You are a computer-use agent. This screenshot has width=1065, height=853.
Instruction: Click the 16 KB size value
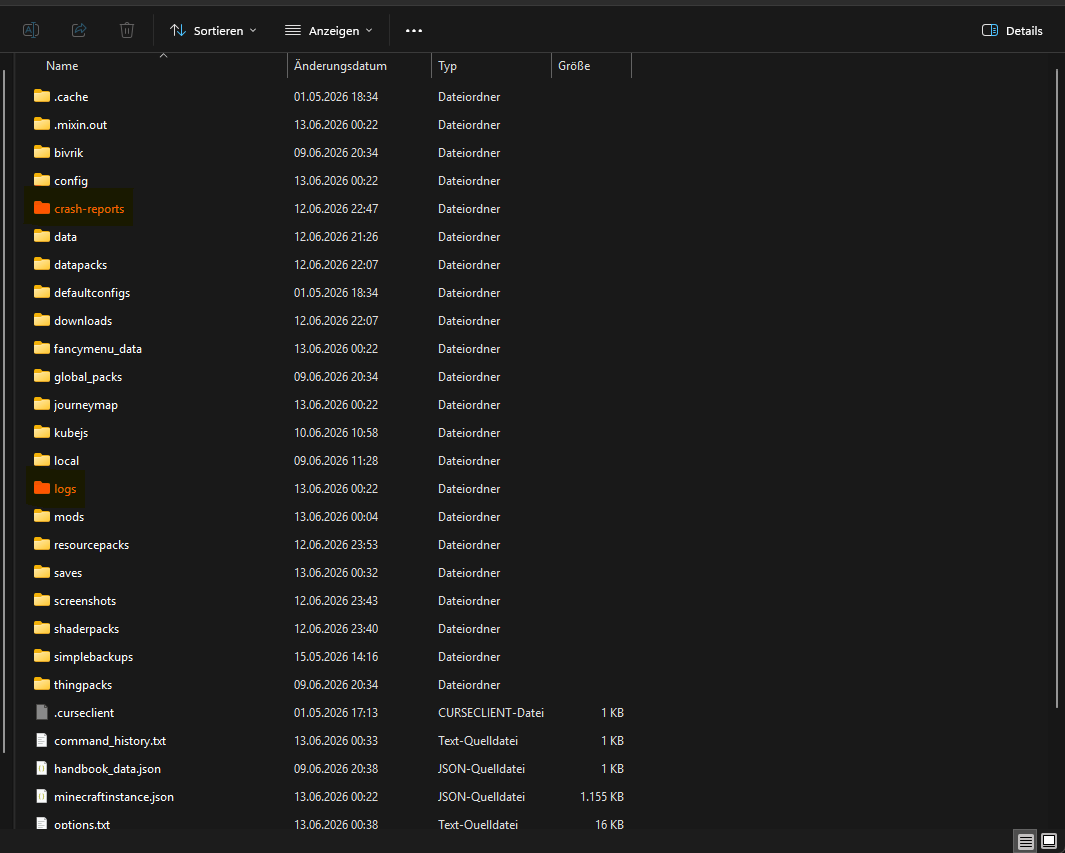click(x=607, y=824)
